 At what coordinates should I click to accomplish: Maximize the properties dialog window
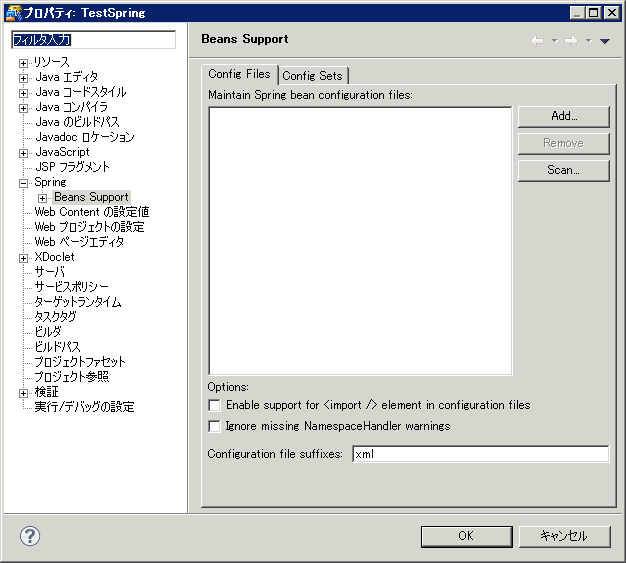(x=594, y=13)
